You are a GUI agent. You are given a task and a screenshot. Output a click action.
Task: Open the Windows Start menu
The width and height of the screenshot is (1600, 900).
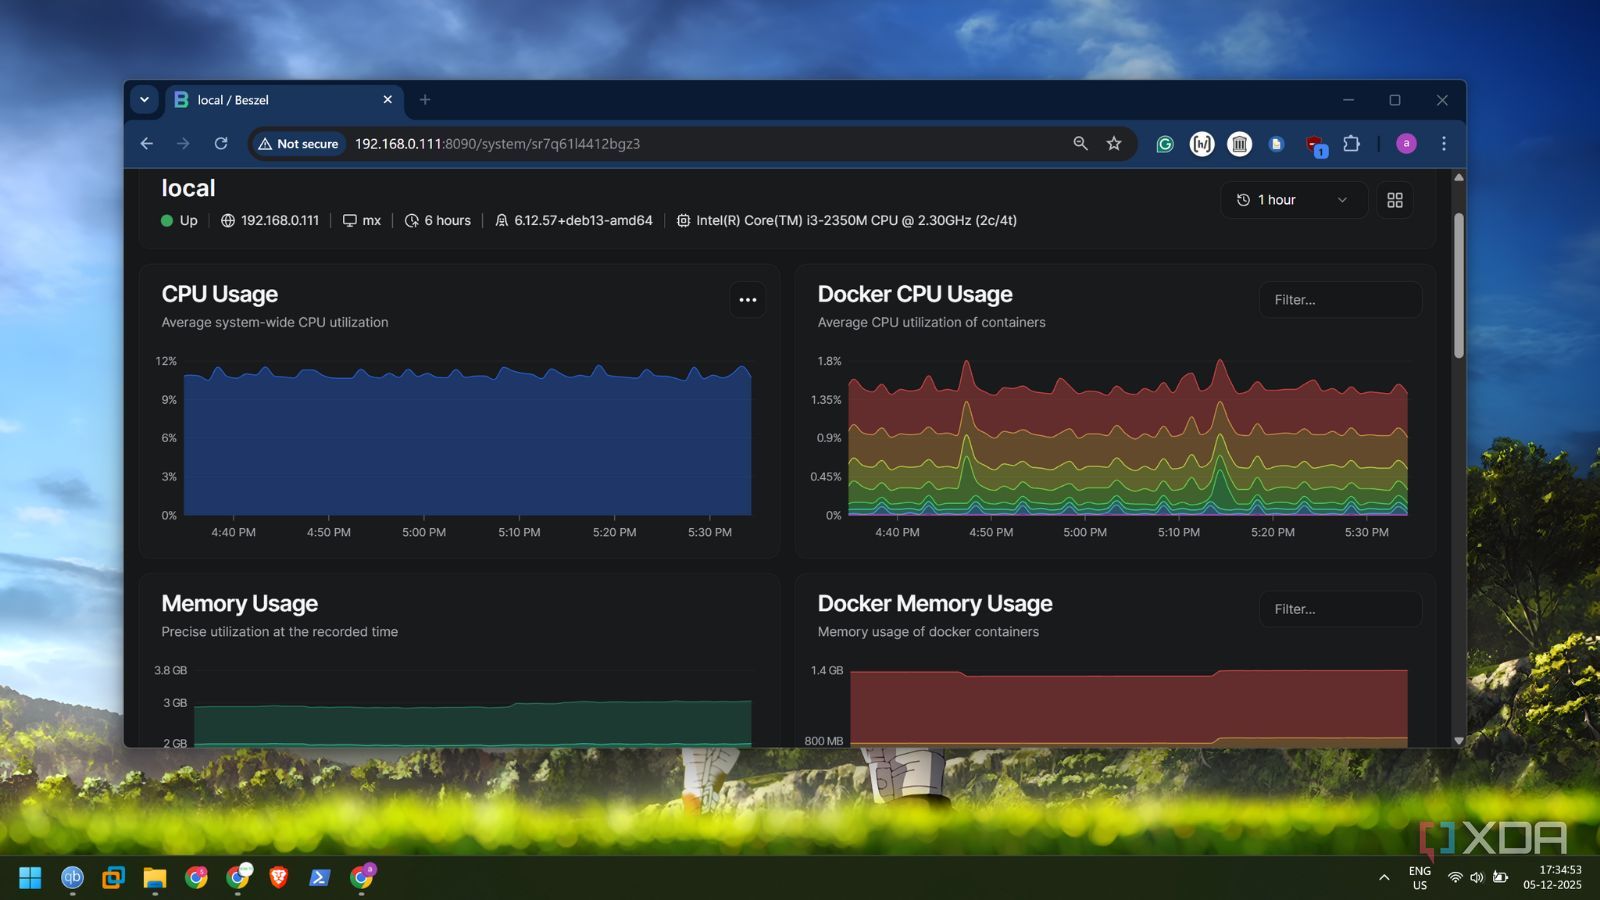pos(30,878)
